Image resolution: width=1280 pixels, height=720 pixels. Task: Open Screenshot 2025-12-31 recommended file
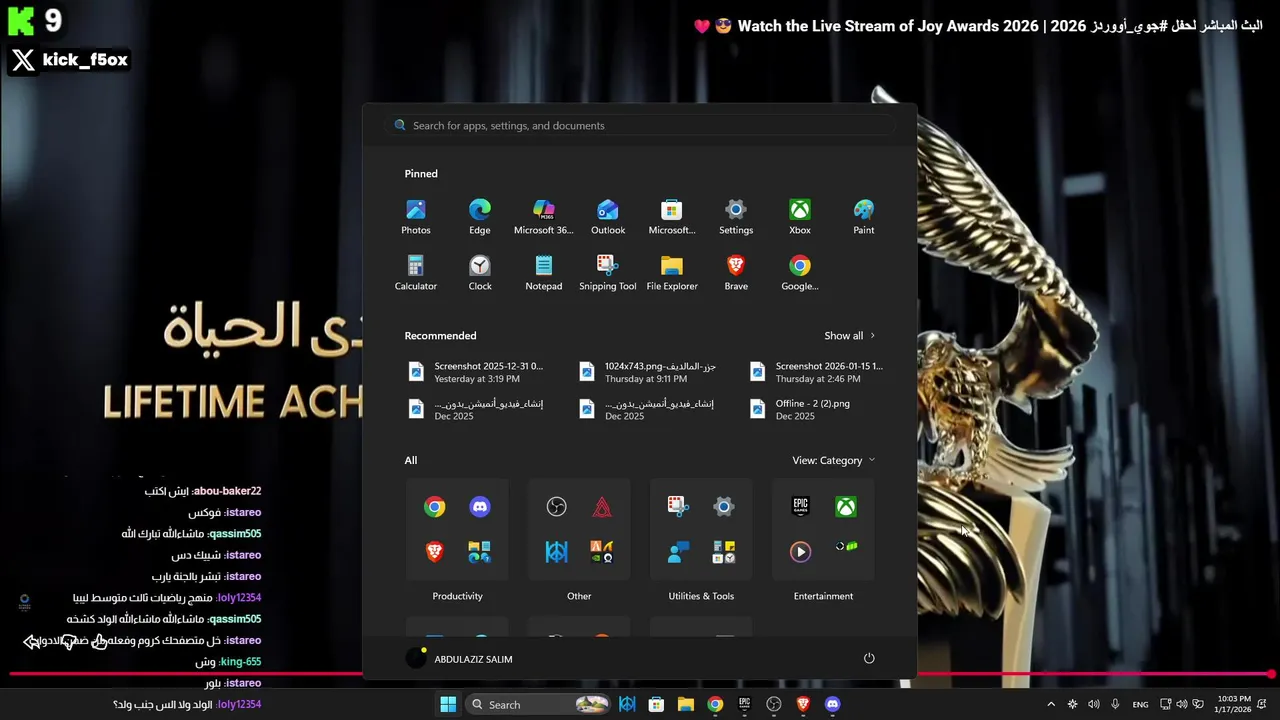click(479, 372)
